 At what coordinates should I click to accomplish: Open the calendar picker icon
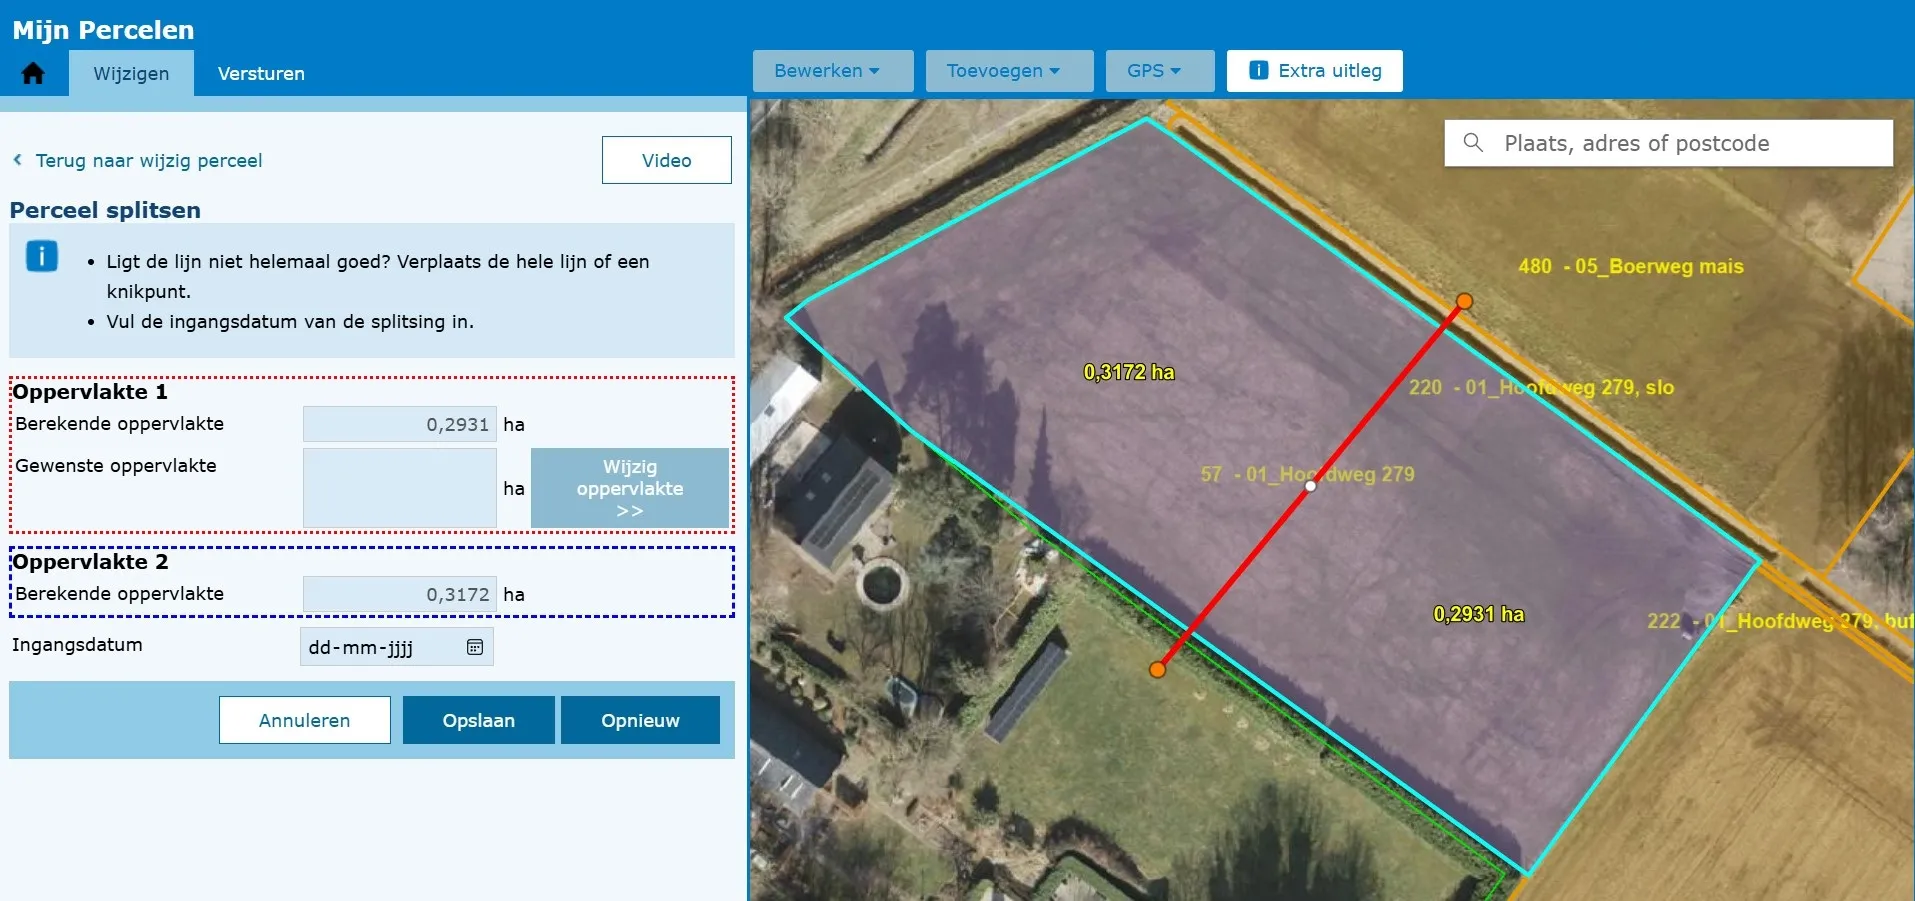pos(475,647)
